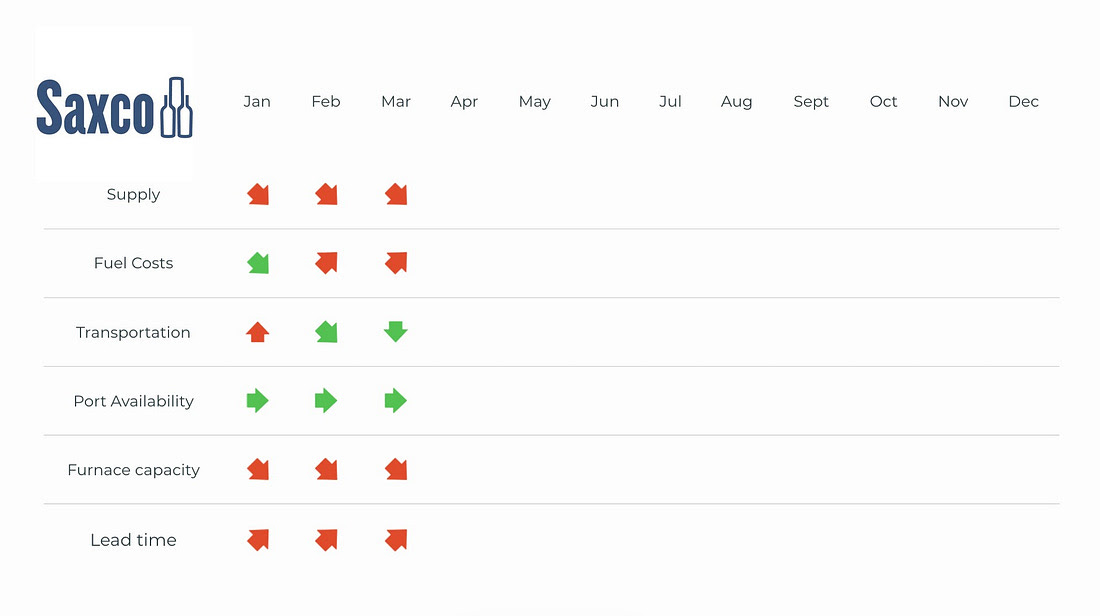This screenshot has width=1100, height=616.
Task: Click March's Port Availability green arrow
Action: tap(396, 401)
